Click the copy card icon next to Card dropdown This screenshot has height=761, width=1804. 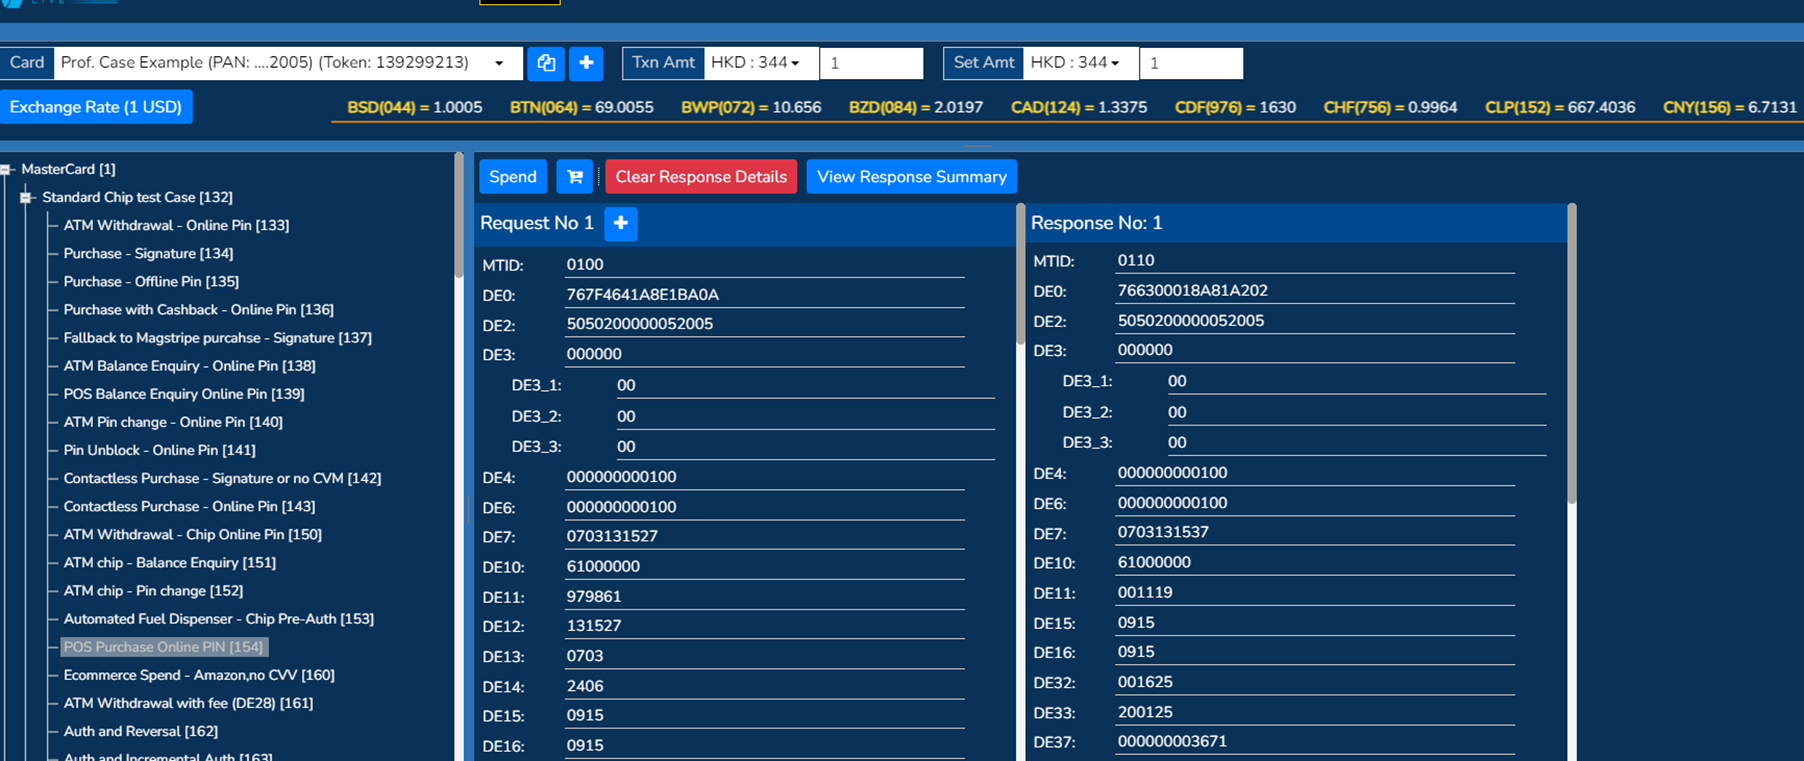[546, 63]
